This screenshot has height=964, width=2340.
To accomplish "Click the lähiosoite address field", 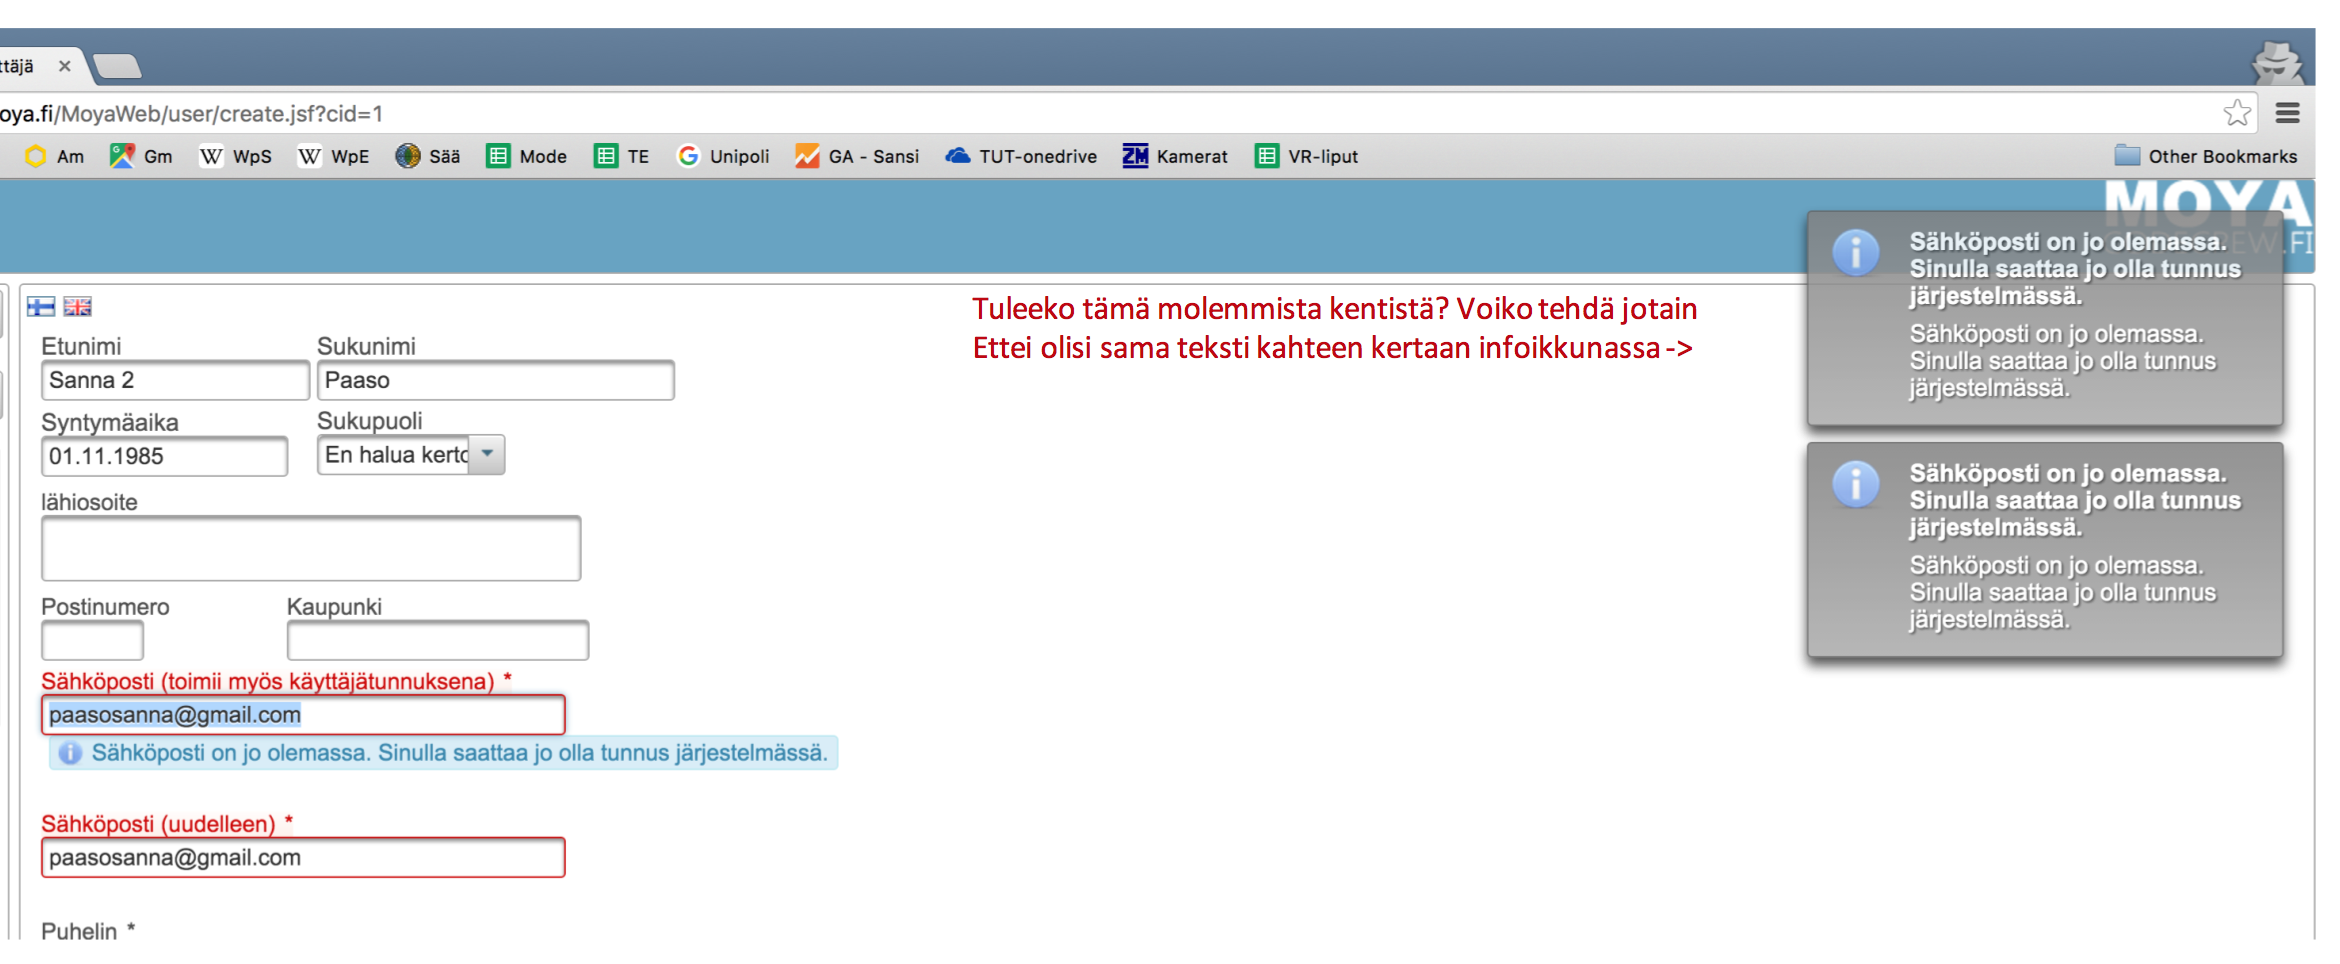I will (x=310, y=549).
